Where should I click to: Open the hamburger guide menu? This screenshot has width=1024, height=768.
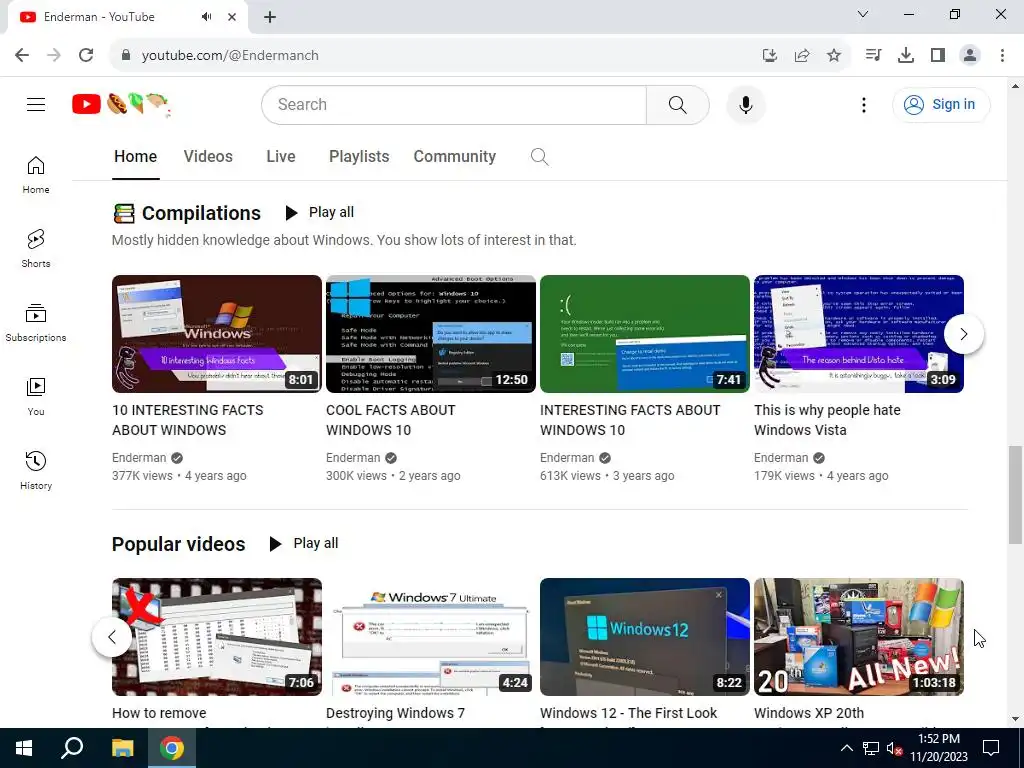[x=36, y=104]
